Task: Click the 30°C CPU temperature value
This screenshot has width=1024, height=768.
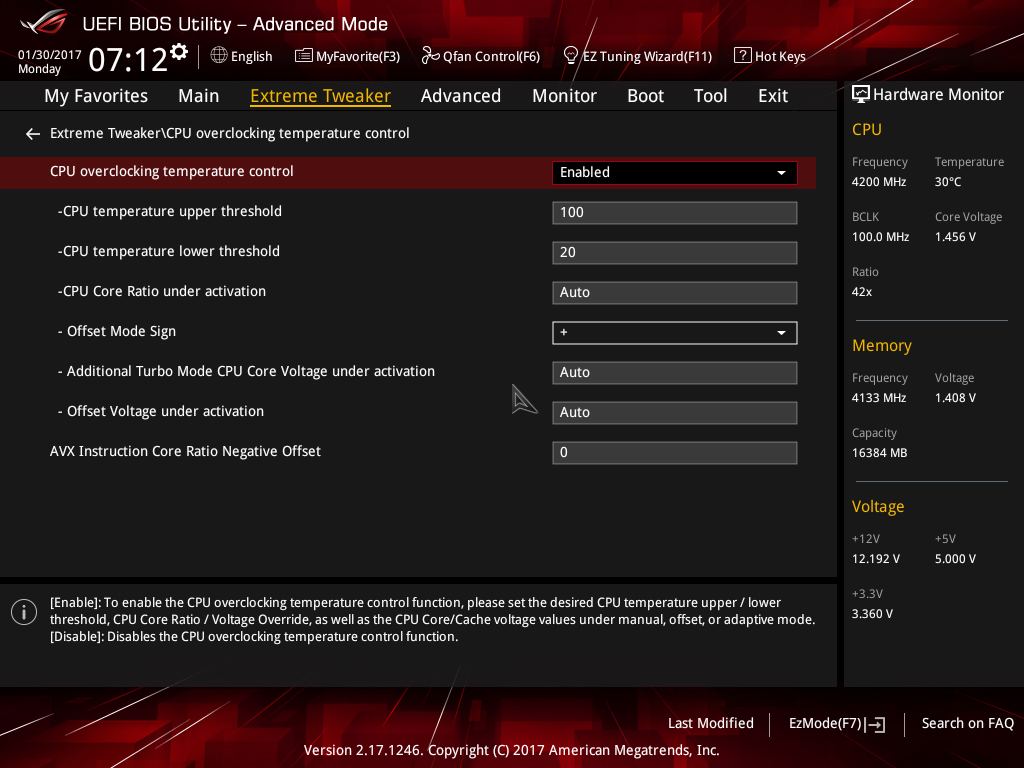Action: 948,182
